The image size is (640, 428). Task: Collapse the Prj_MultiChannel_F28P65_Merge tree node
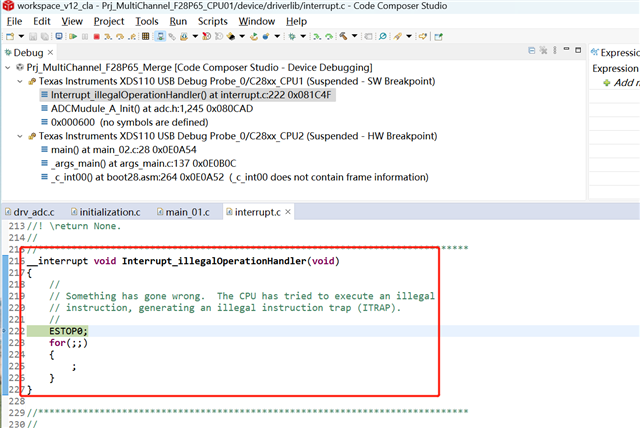(8, 67)
